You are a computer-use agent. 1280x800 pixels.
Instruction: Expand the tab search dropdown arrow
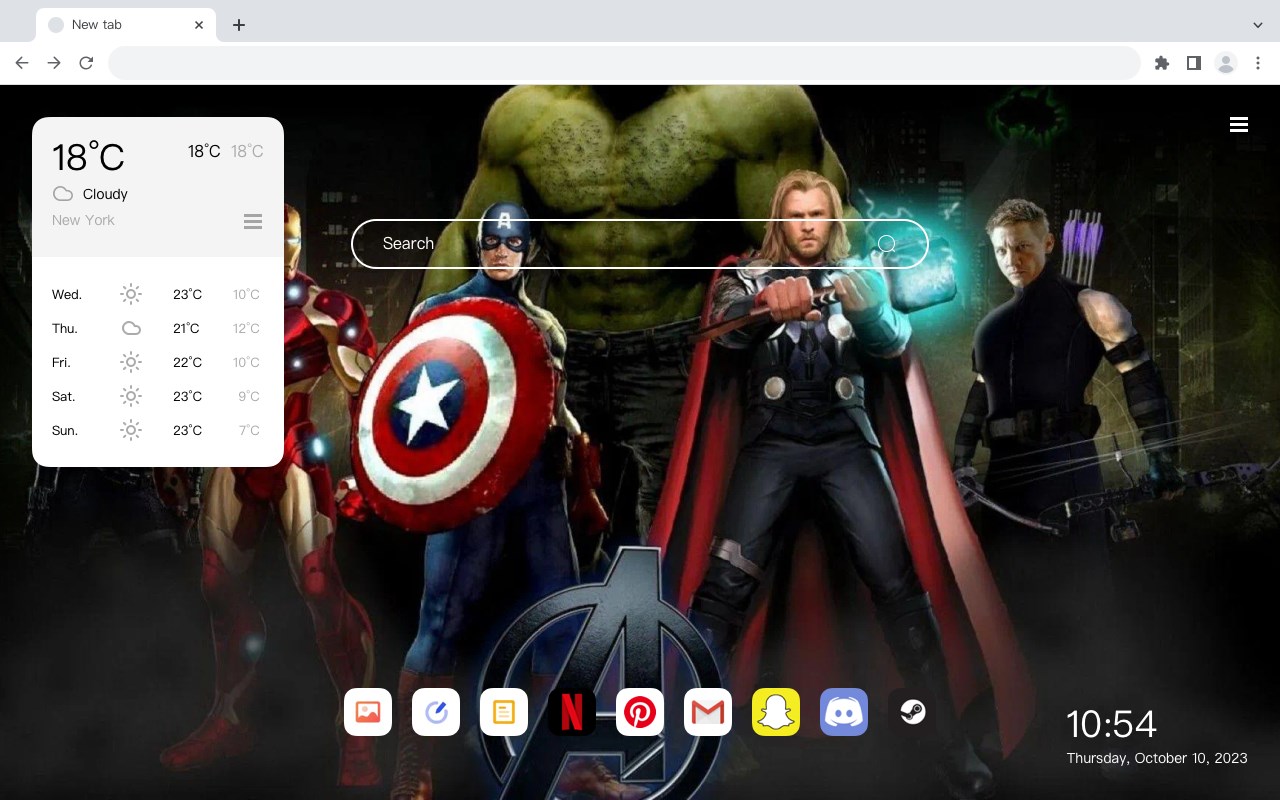1258,25
